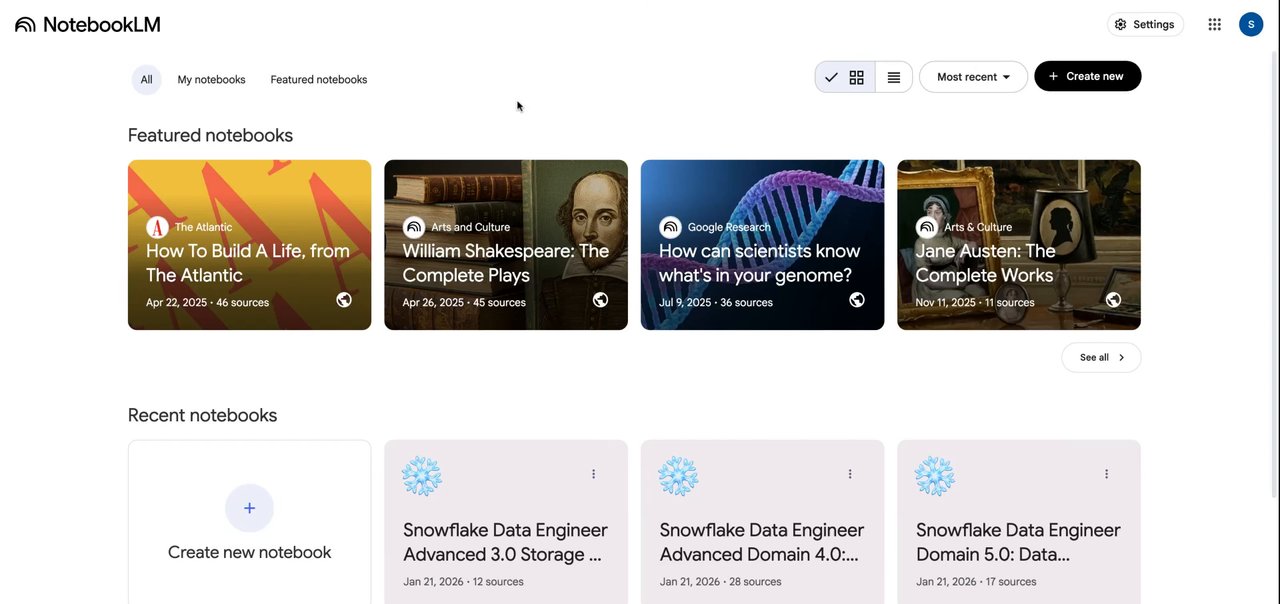Open more options for Domain 4.0 notebook
Screen dimensions: 1280x604
850,474
